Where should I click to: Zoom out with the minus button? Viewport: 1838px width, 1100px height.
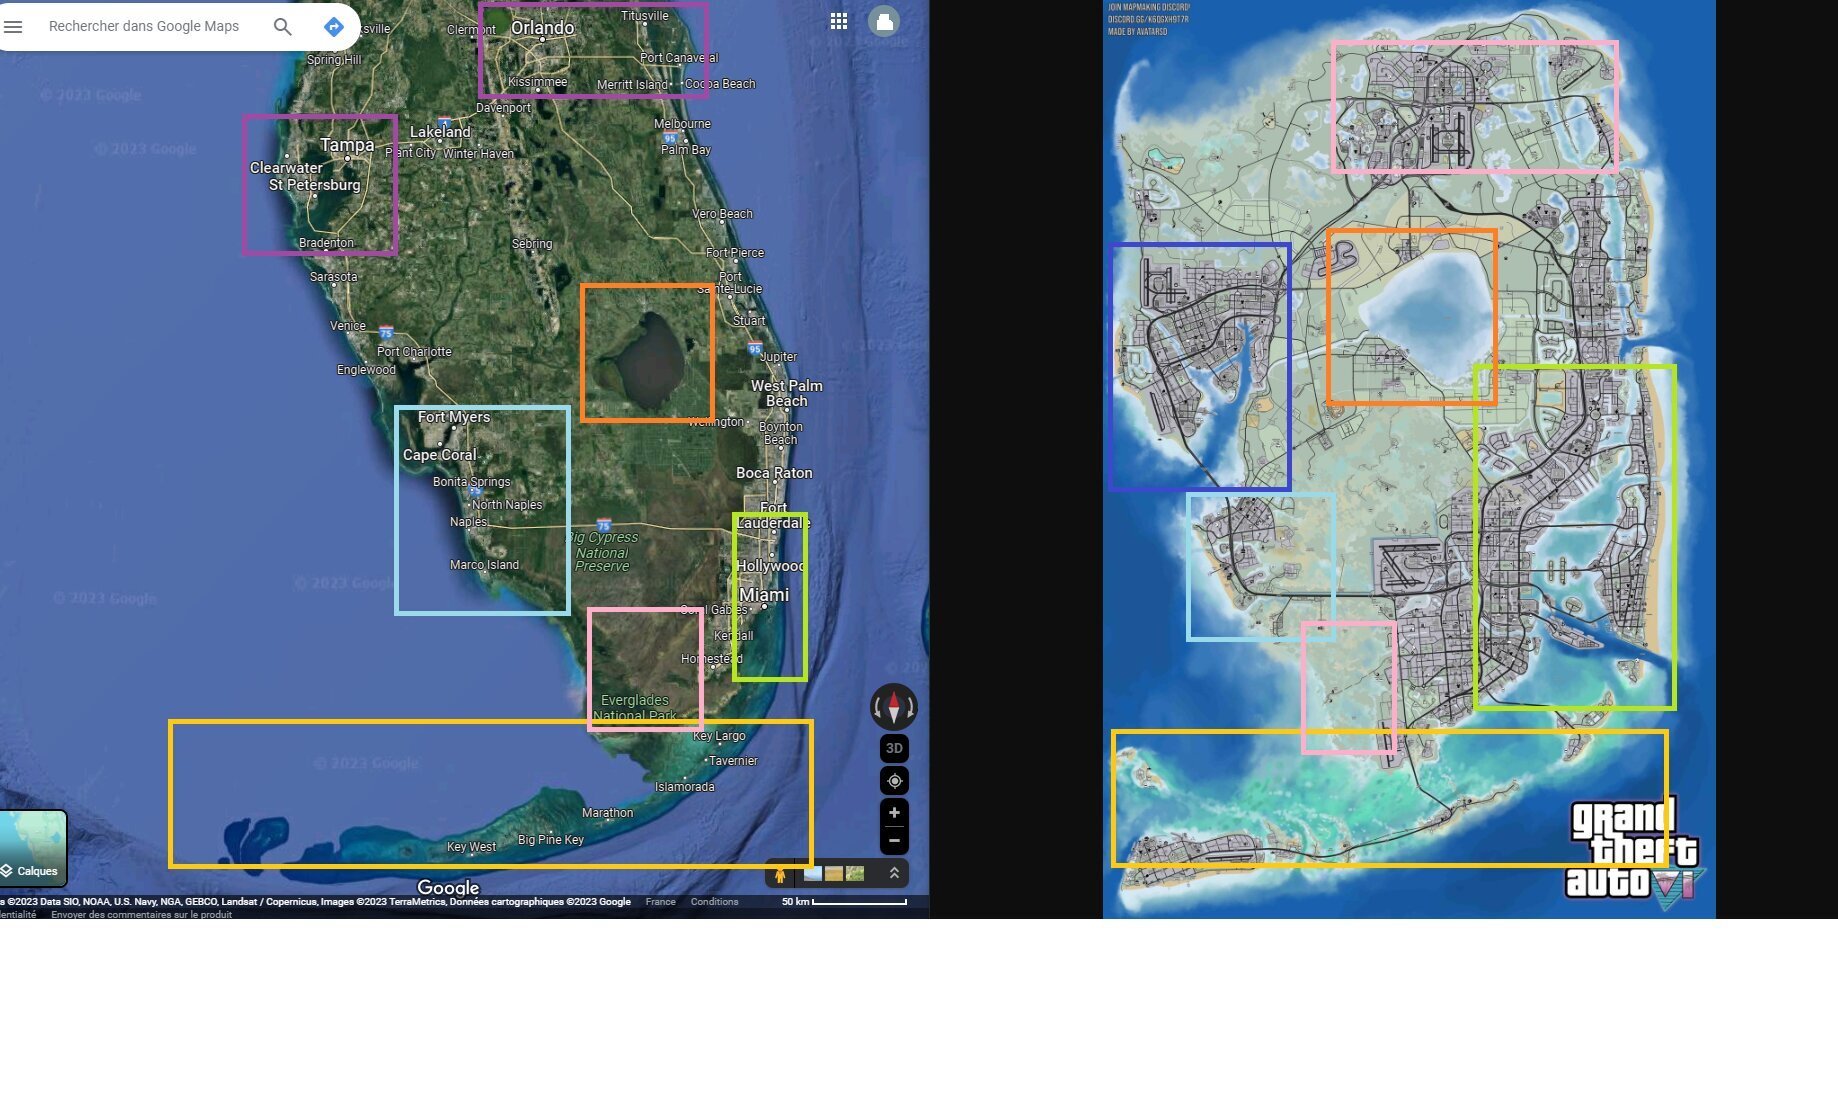894,840
